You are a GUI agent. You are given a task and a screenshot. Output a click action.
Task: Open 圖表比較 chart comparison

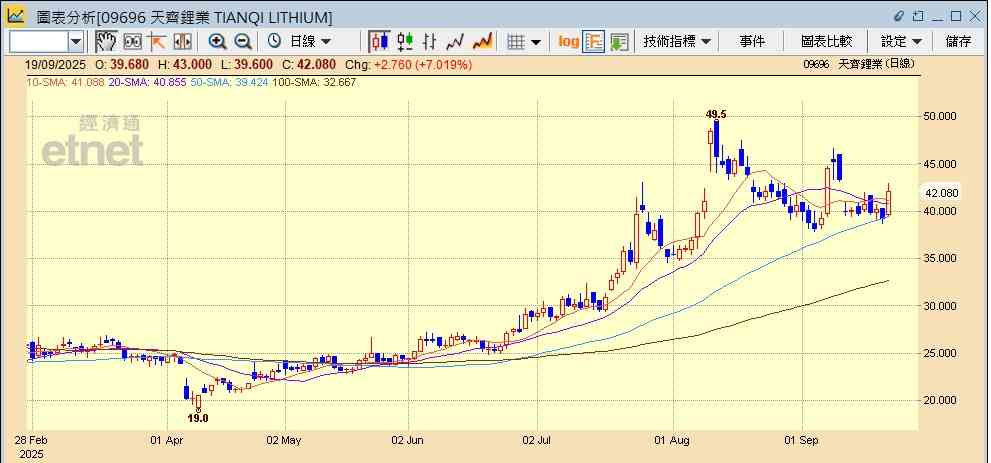click(826, 42)
